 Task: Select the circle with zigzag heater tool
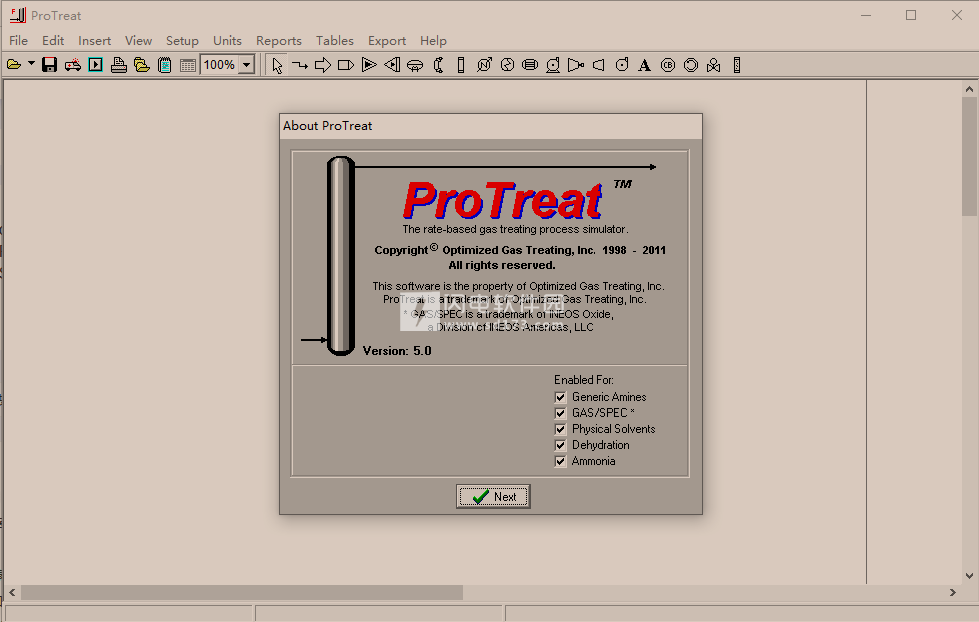click(x=507, y=65)
